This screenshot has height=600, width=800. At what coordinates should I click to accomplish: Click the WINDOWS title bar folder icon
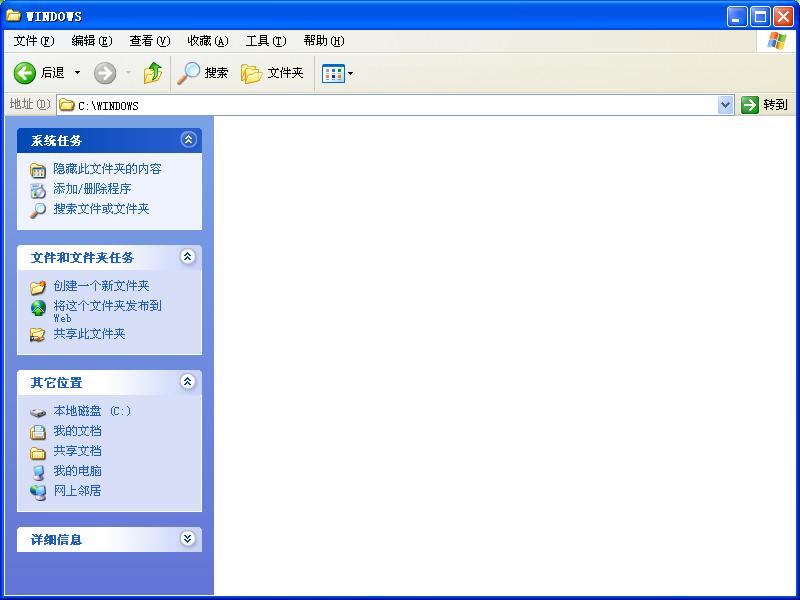tap(13, 15)
